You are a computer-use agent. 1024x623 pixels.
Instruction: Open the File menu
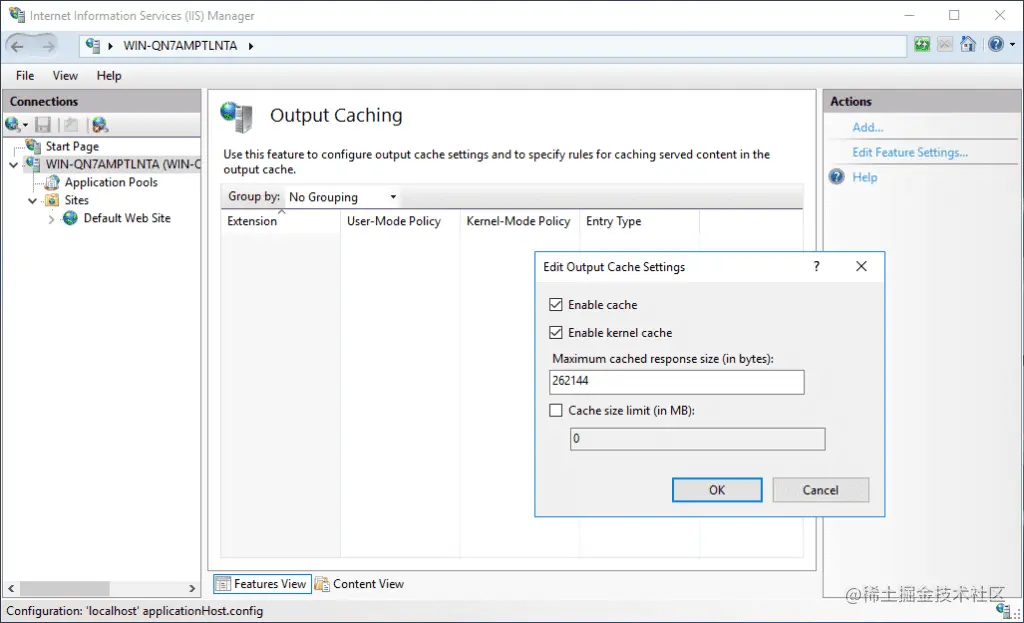[25, 76]
